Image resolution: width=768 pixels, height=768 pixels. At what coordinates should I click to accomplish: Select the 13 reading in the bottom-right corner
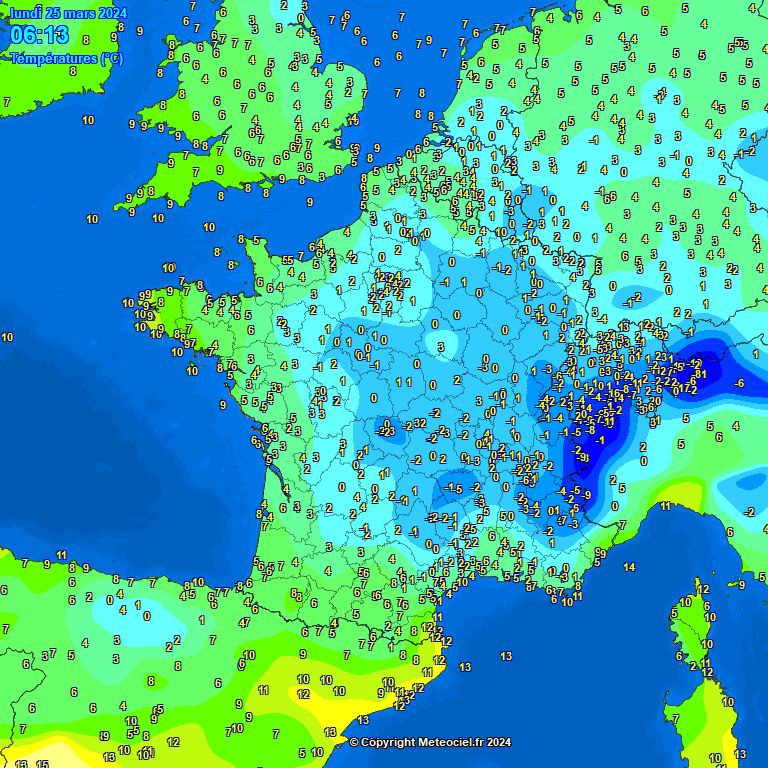739,754
